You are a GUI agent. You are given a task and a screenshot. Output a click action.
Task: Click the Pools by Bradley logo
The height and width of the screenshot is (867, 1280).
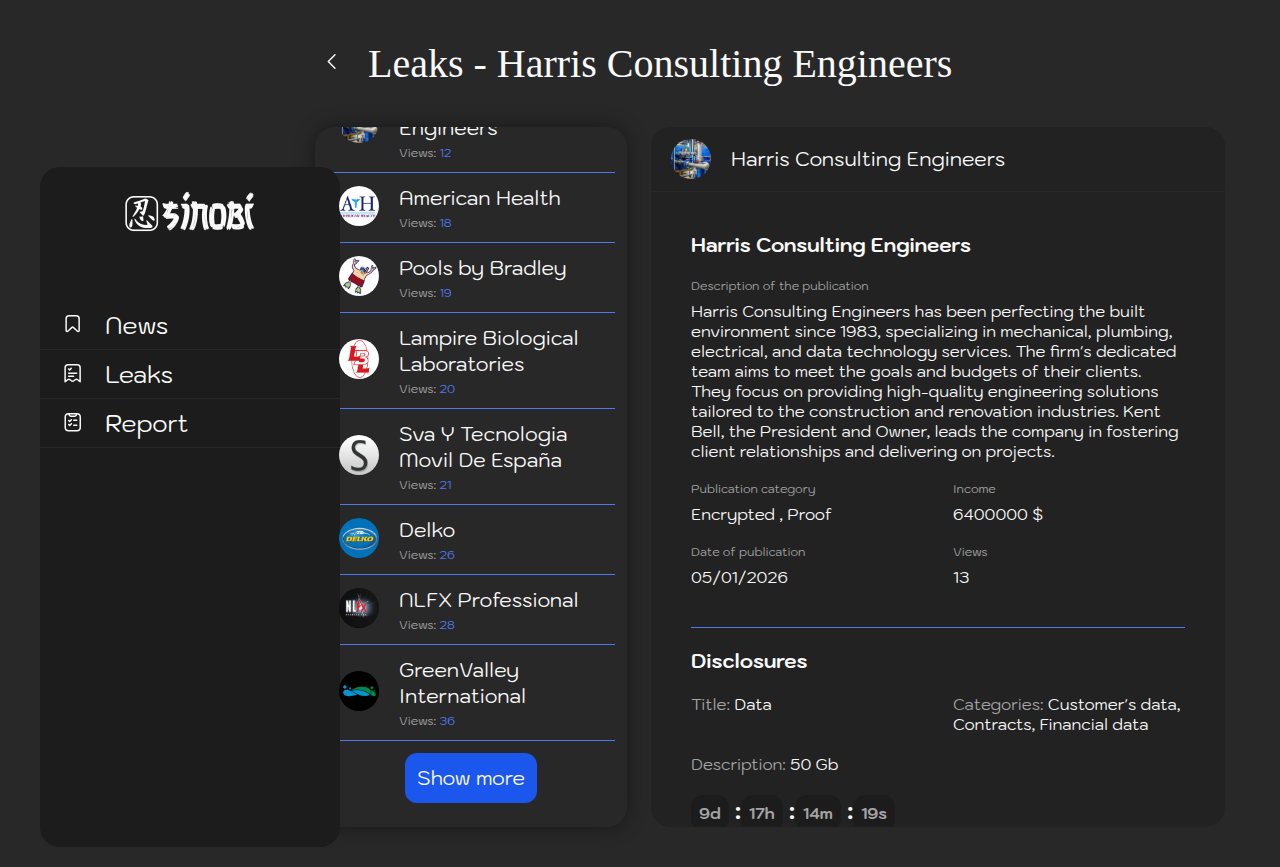(359, 276)
